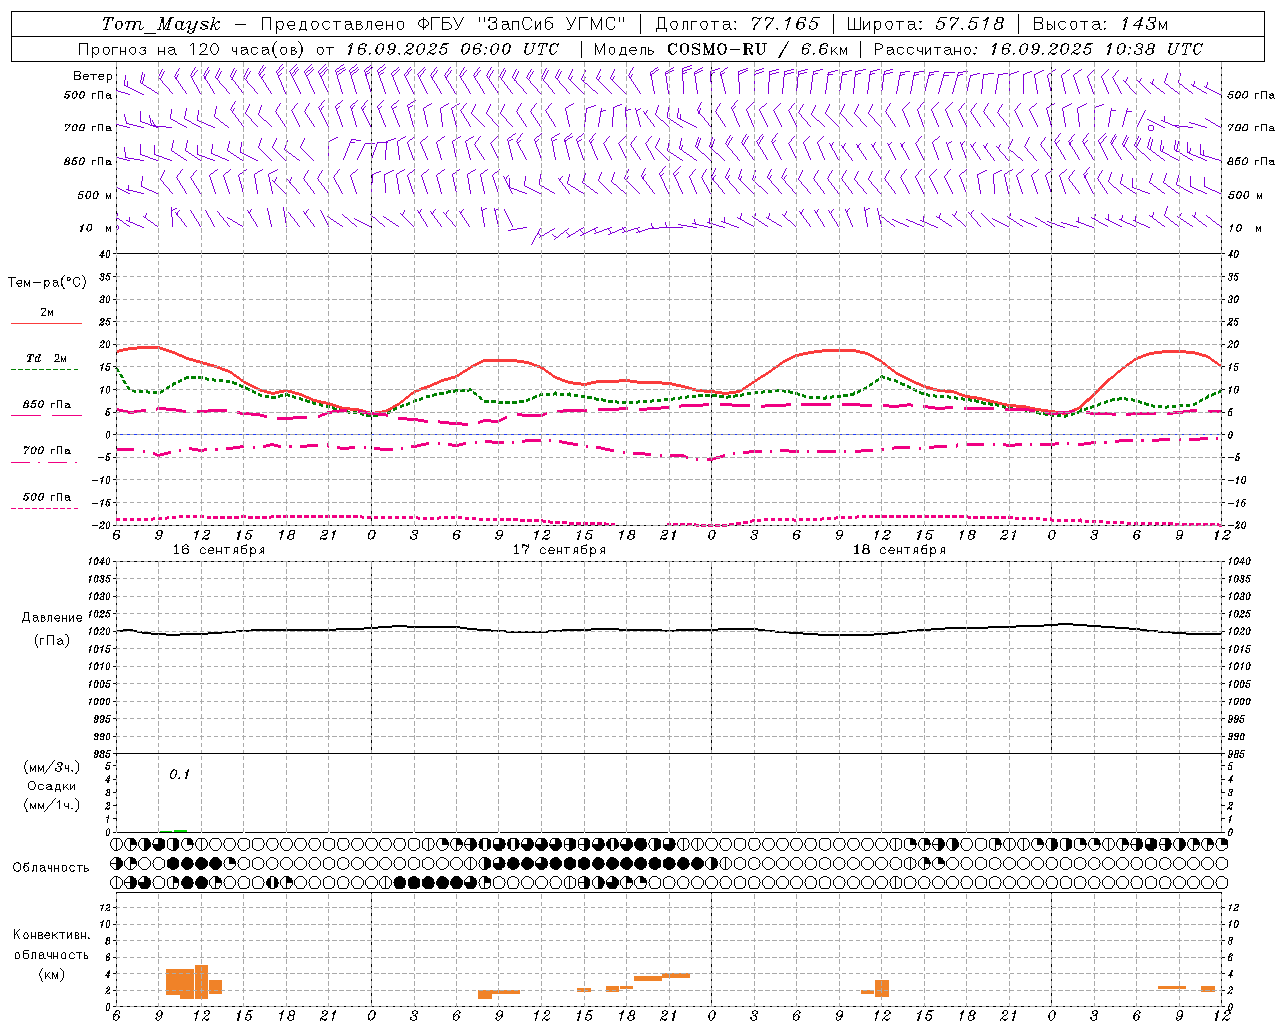Select the Тем-ра(°C) temperature panel label

tap(47, 283)
